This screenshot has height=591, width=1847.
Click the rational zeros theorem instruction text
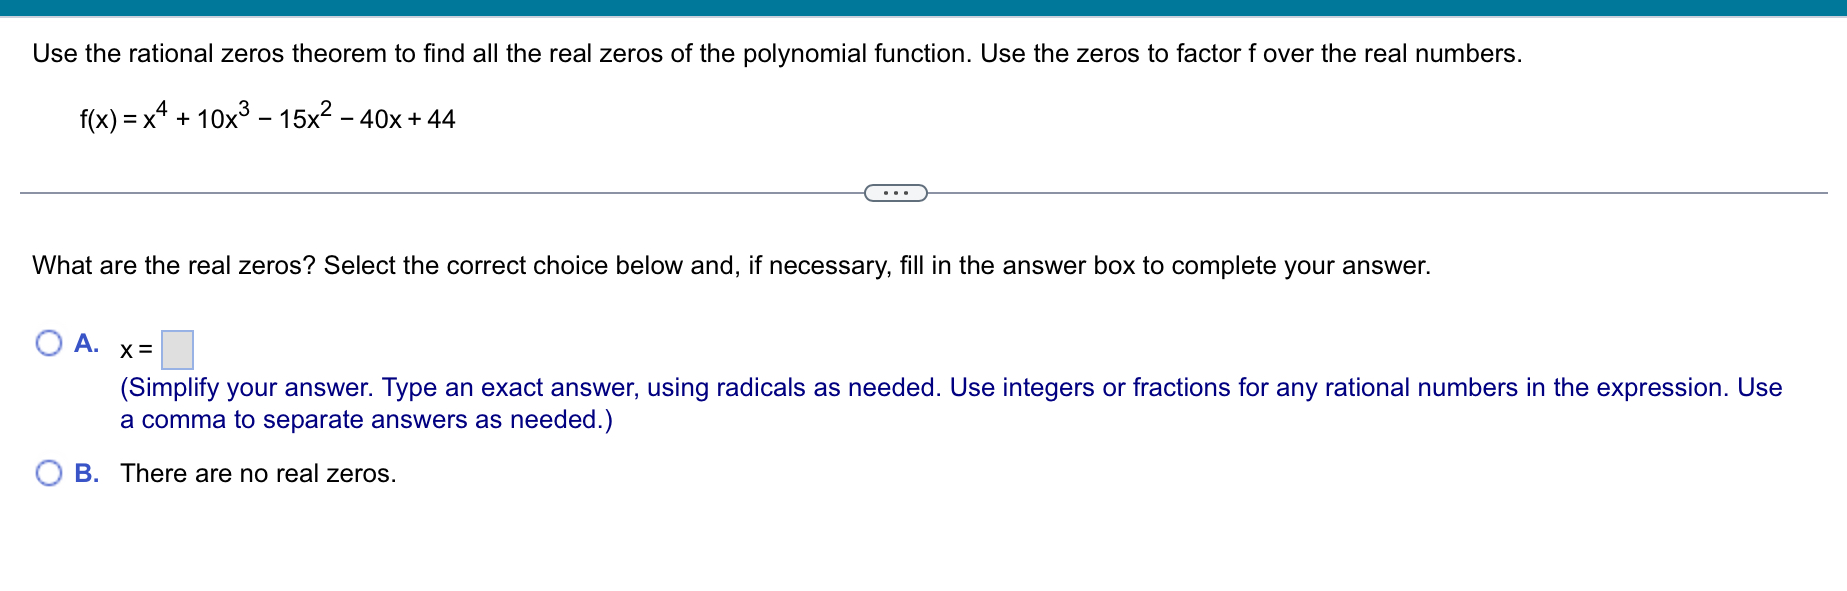pyautogui.click(x=775, y=53)
